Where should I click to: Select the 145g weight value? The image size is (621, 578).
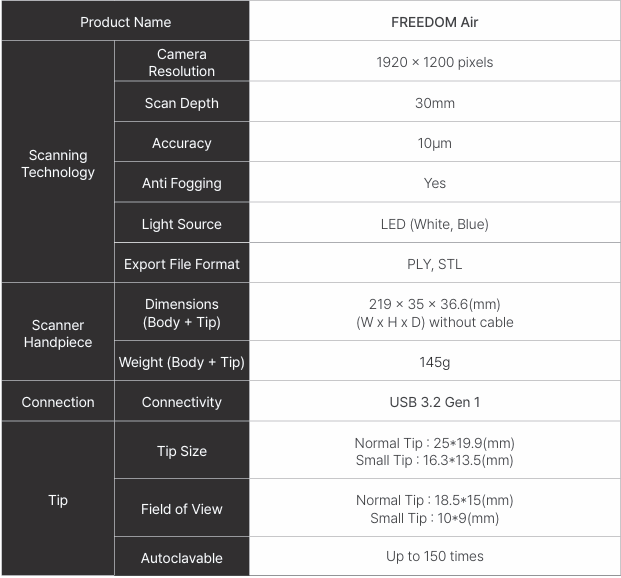(434, 362)
